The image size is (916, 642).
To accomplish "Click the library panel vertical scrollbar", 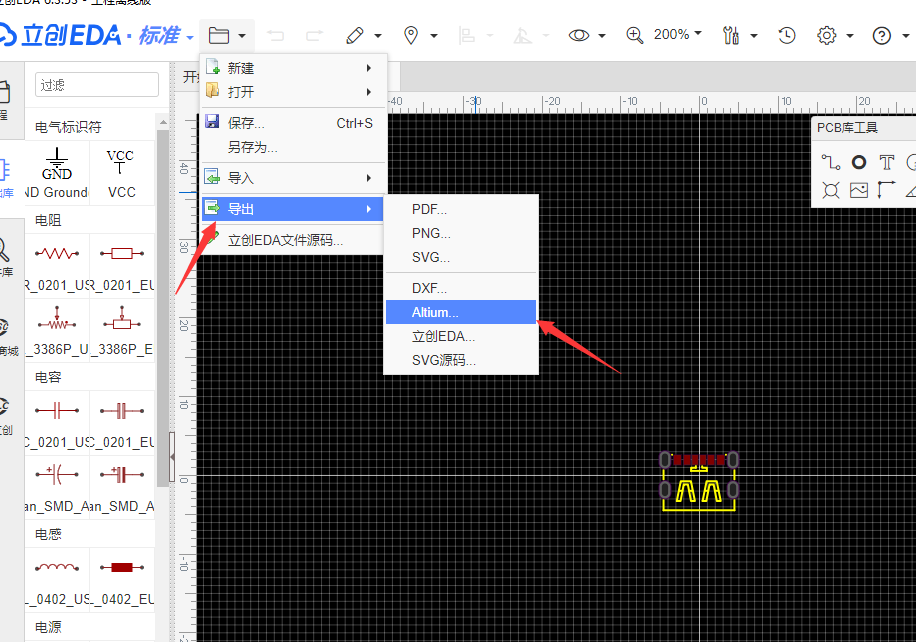I will (163, 307).
